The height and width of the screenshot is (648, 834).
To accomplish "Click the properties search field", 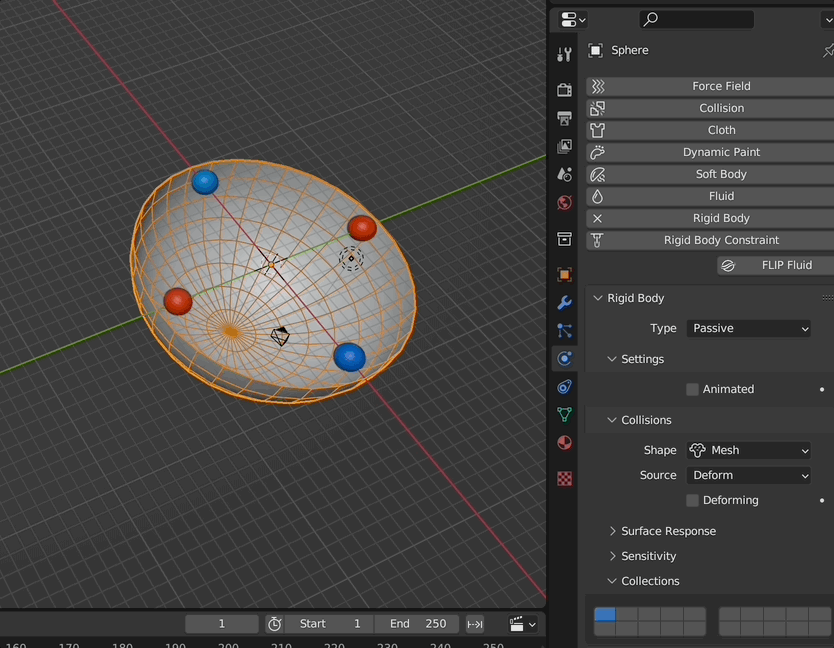I will (696, 20).
